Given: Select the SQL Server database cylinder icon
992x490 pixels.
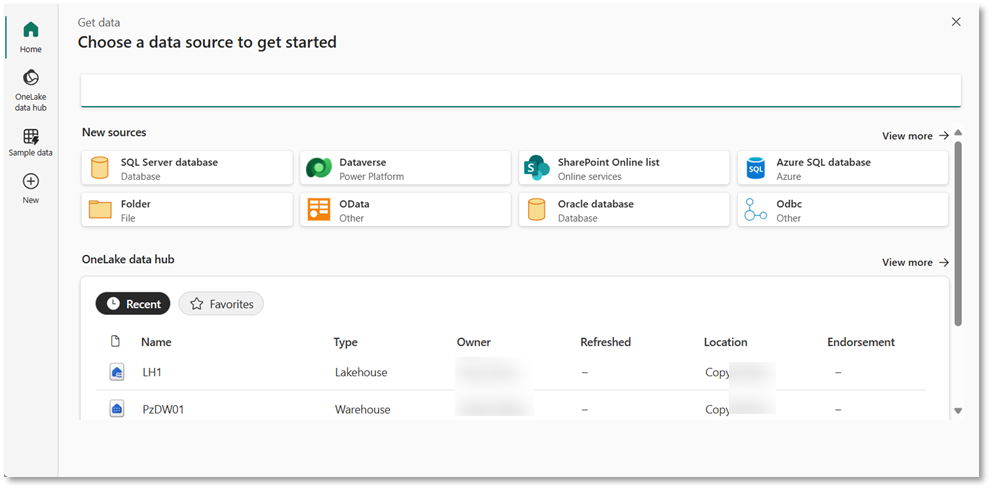Looking at the screenshot, I should coord(99,168).
